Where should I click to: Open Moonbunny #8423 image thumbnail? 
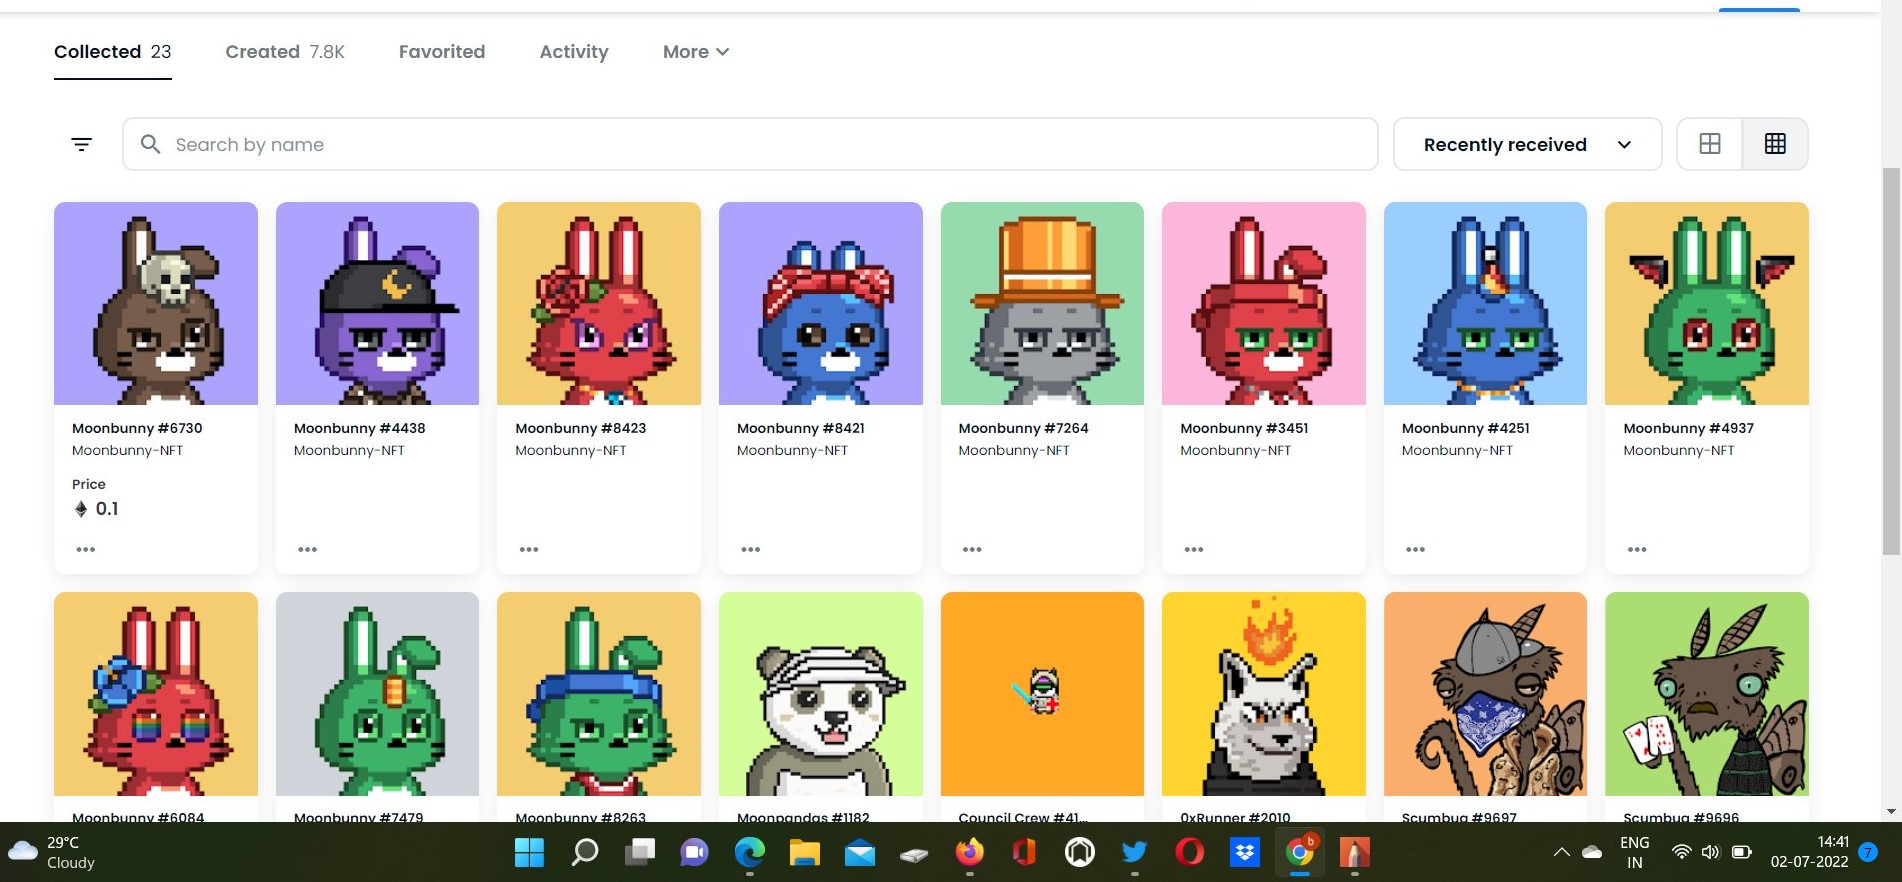click(x=599, y=304)
